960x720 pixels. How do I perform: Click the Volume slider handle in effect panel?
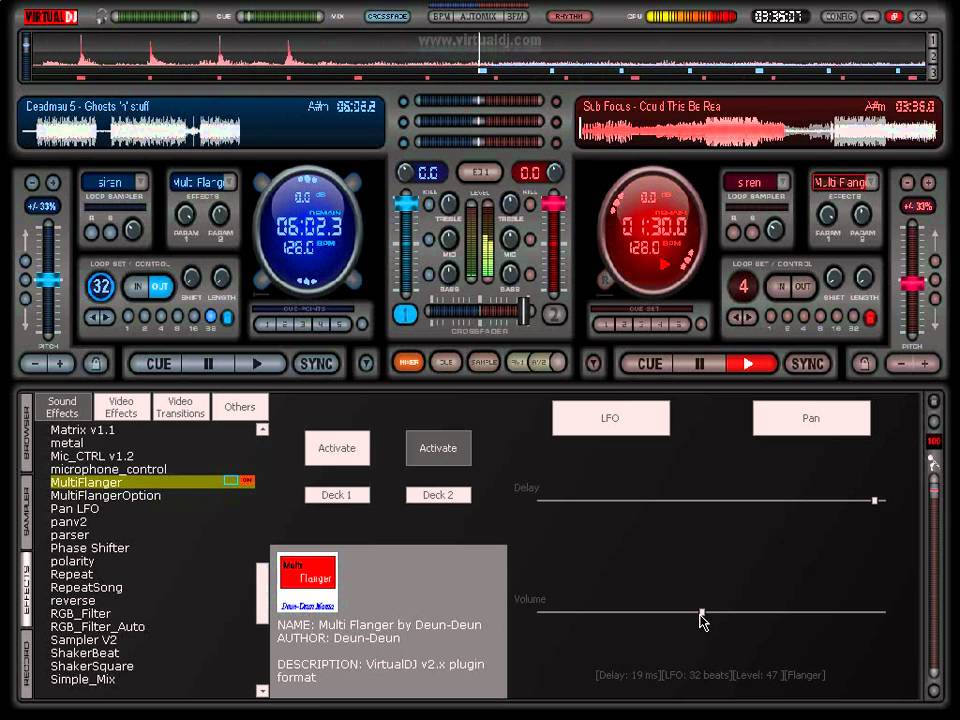[x=702, y=612]
